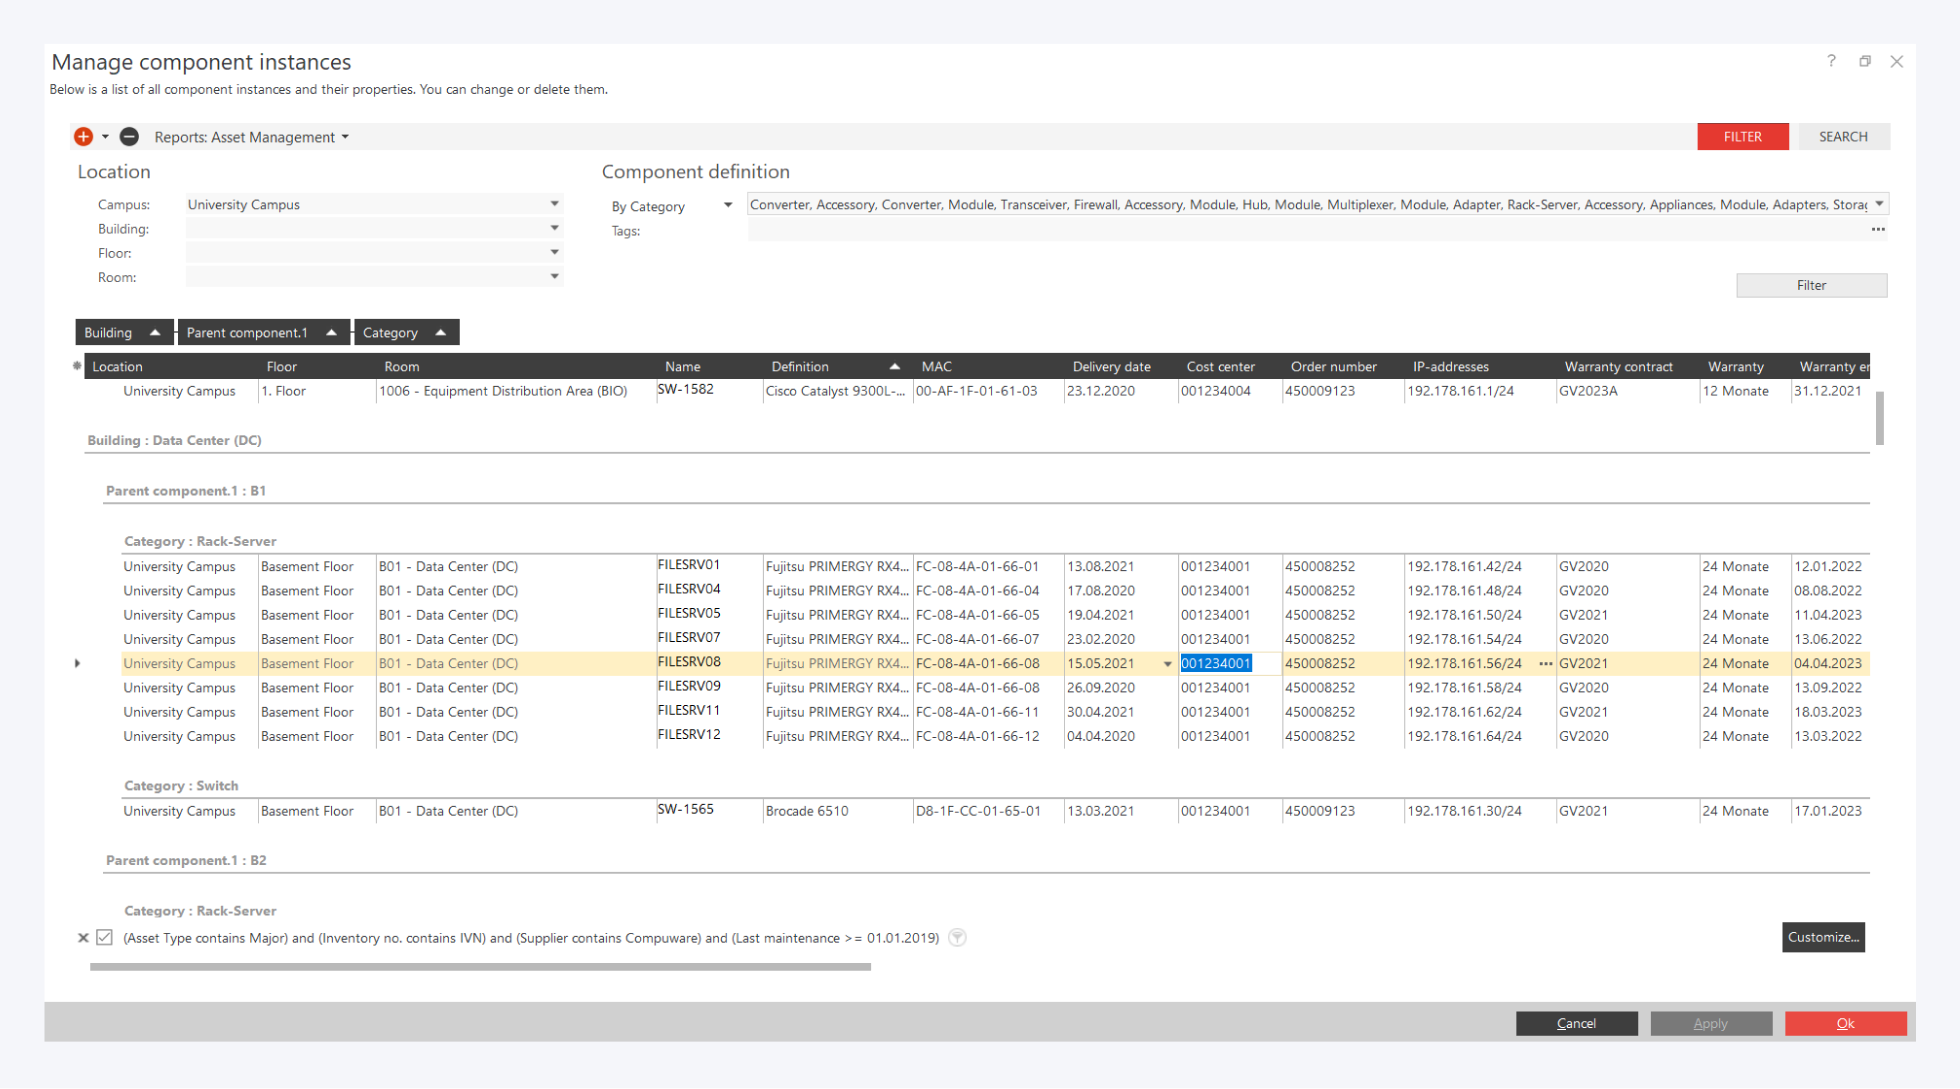Viewport: 1960px width, 1089px height.
Task: Click the row indicator arrow beside FILESRV08
Action: 78,664
